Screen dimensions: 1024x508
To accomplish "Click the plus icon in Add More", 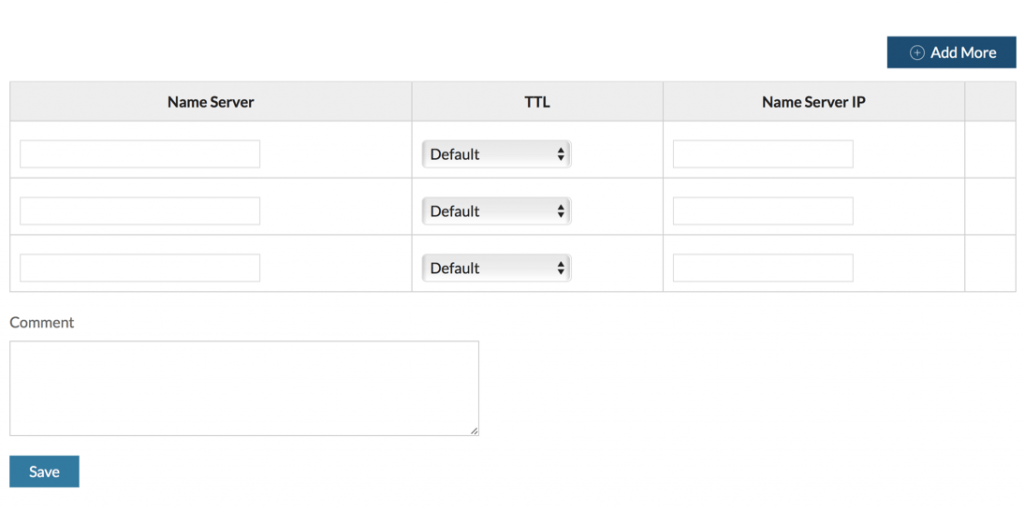I will 917,53.
